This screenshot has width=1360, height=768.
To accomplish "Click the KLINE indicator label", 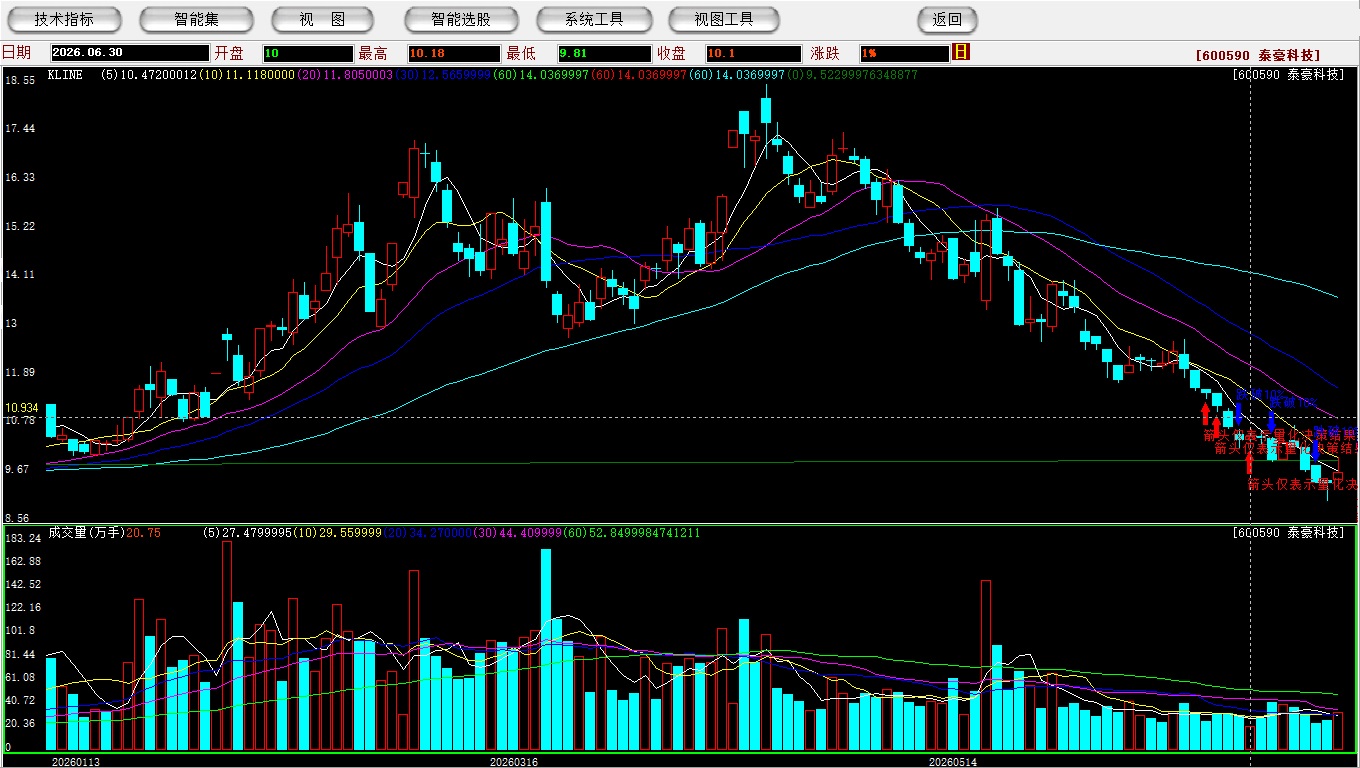I will (65, 74).
